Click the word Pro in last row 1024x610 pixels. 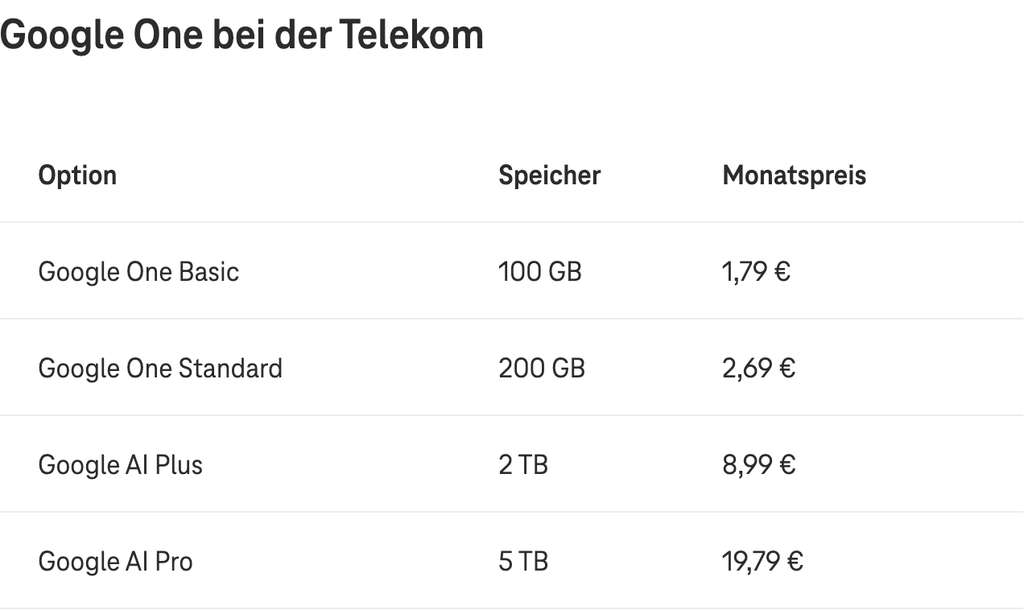[174, 562]
